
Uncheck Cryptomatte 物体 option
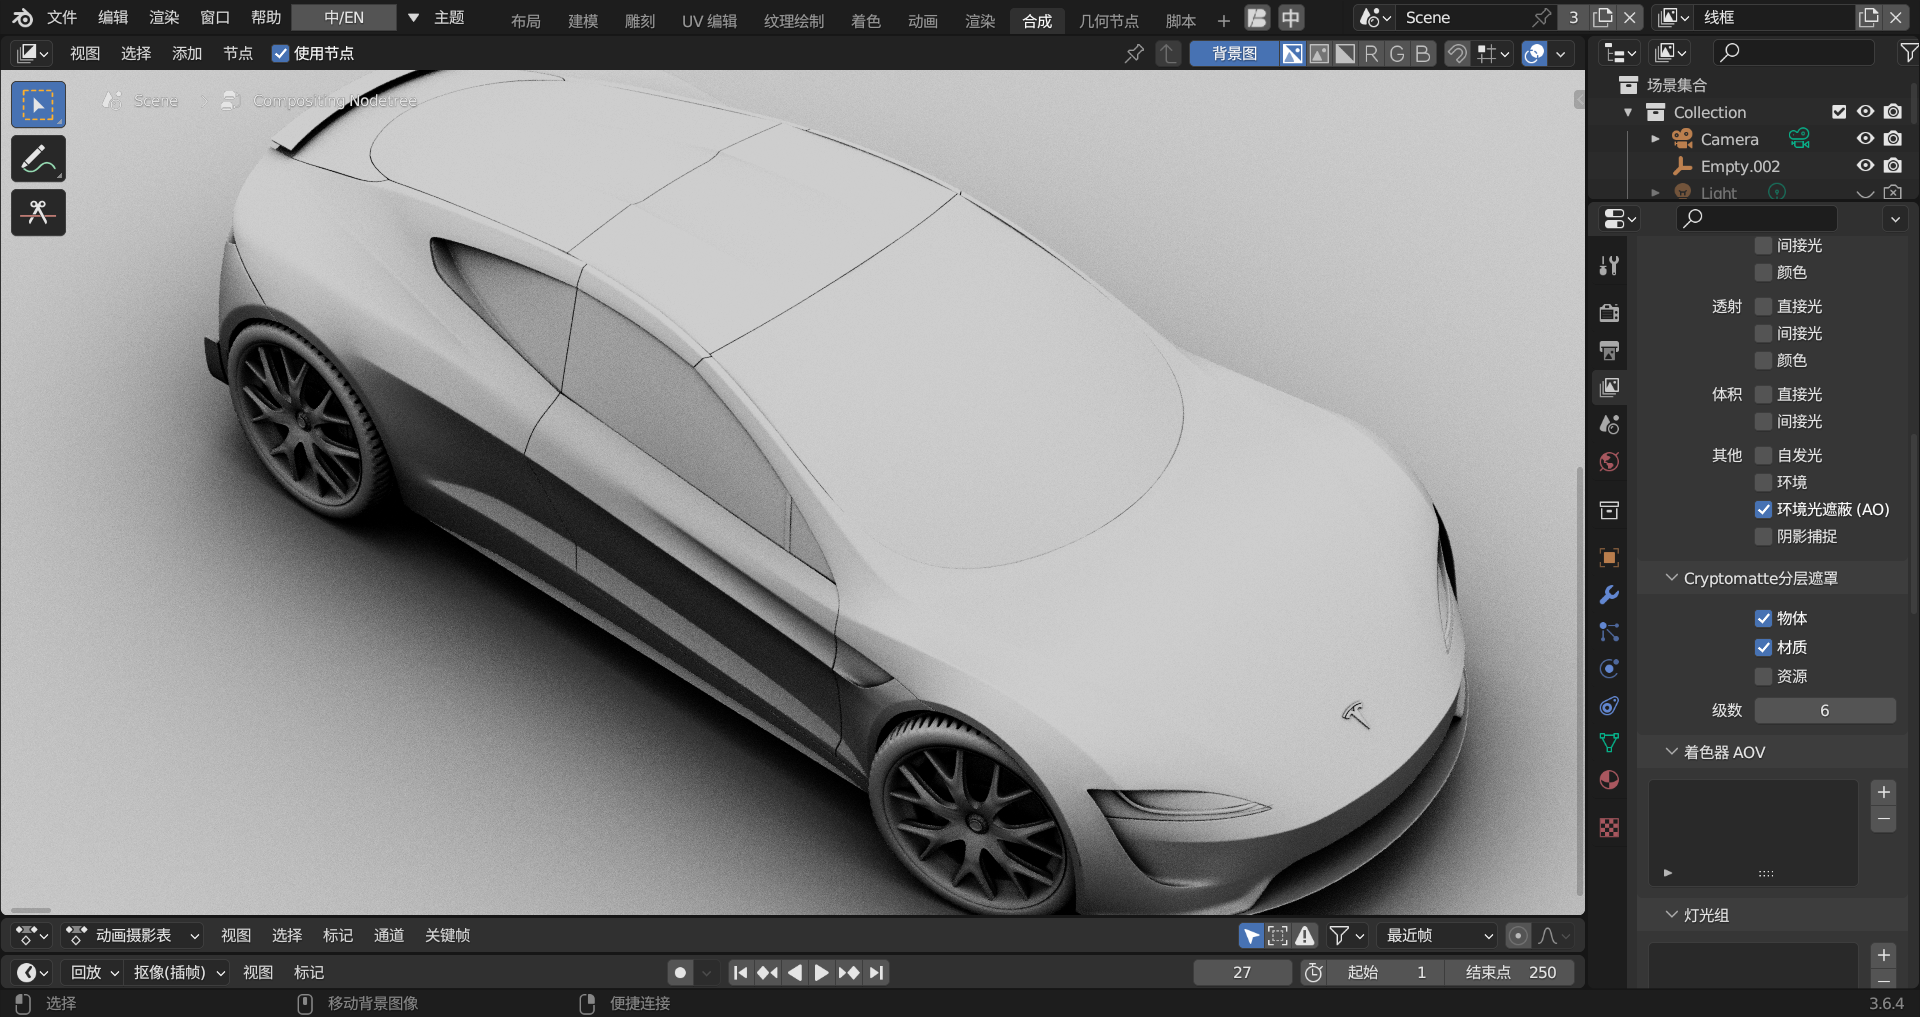coord(1763,618)
